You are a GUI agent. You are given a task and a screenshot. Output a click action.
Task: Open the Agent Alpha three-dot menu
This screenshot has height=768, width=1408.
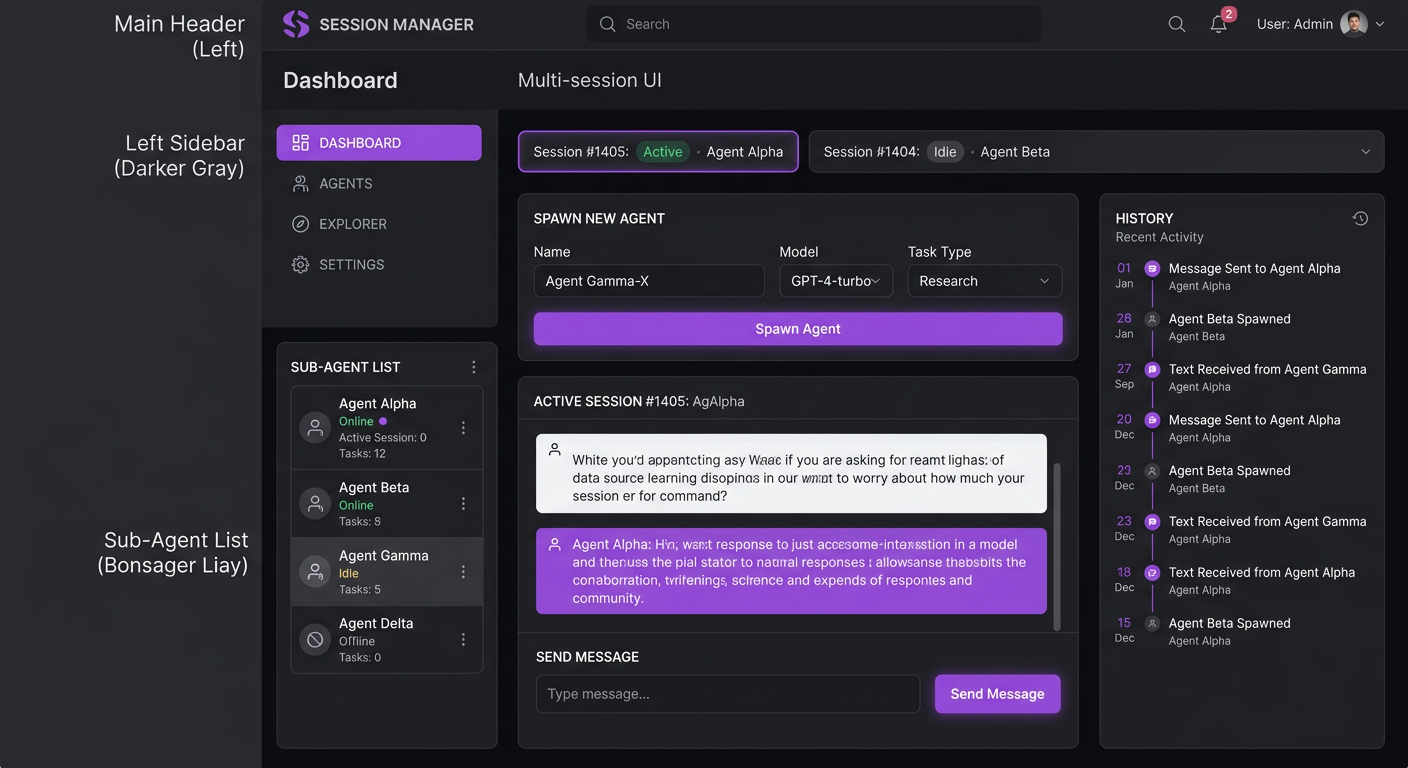(x=463, y=428)
